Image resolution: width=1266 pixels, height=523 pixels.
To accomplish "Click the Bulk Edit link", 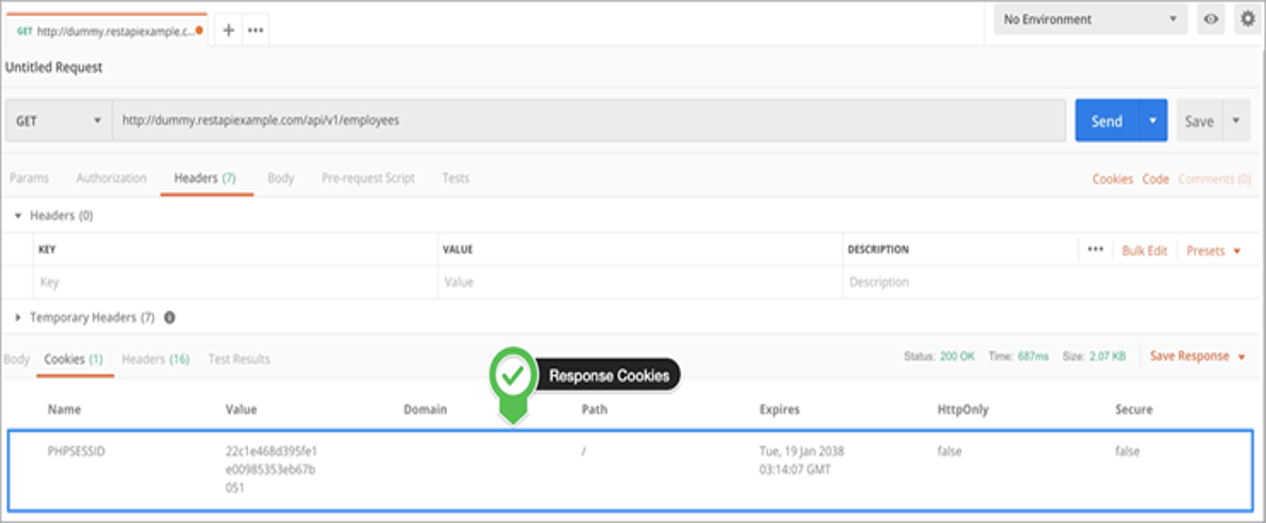I will tap(1144, 251).
